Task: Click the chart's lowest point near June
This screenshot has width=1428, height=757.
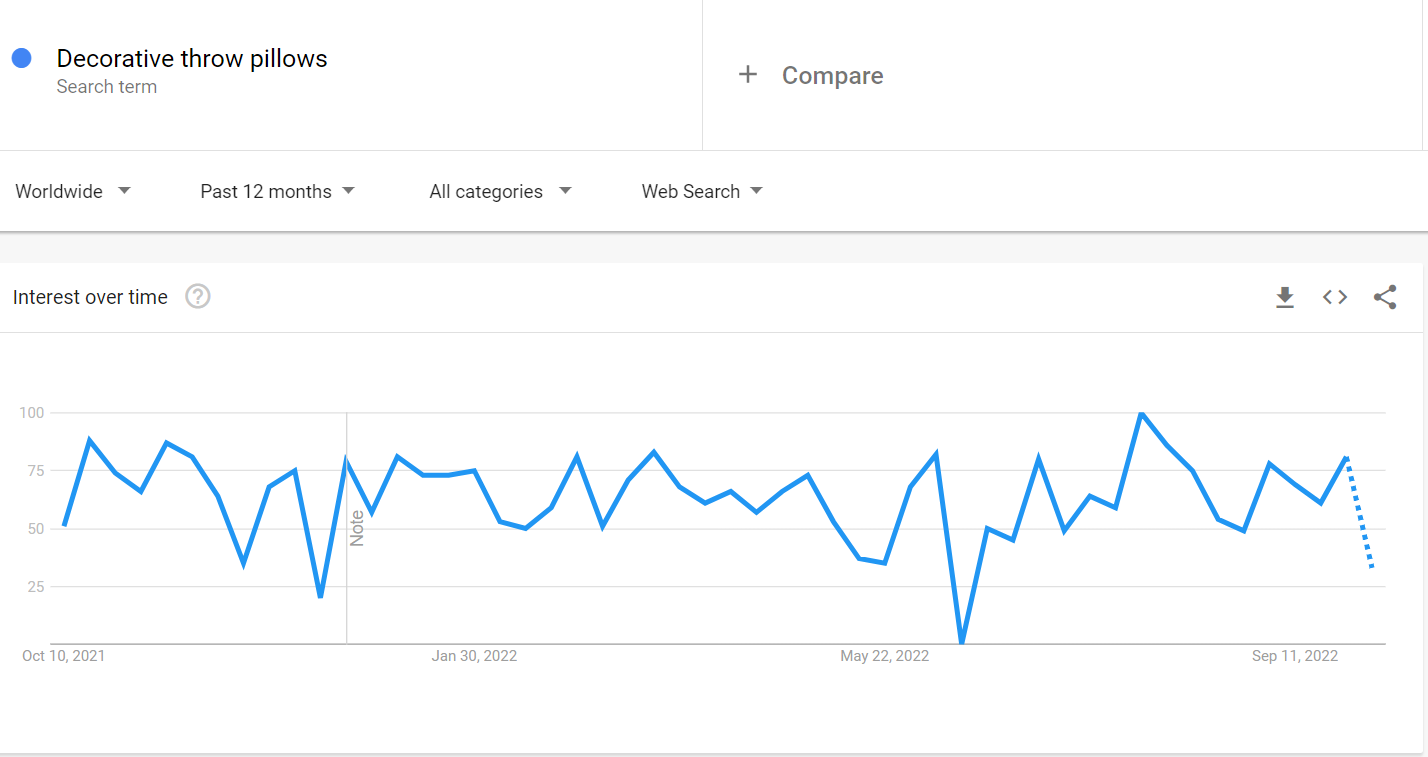Action: pyautogui.click(x=962, y=641)
